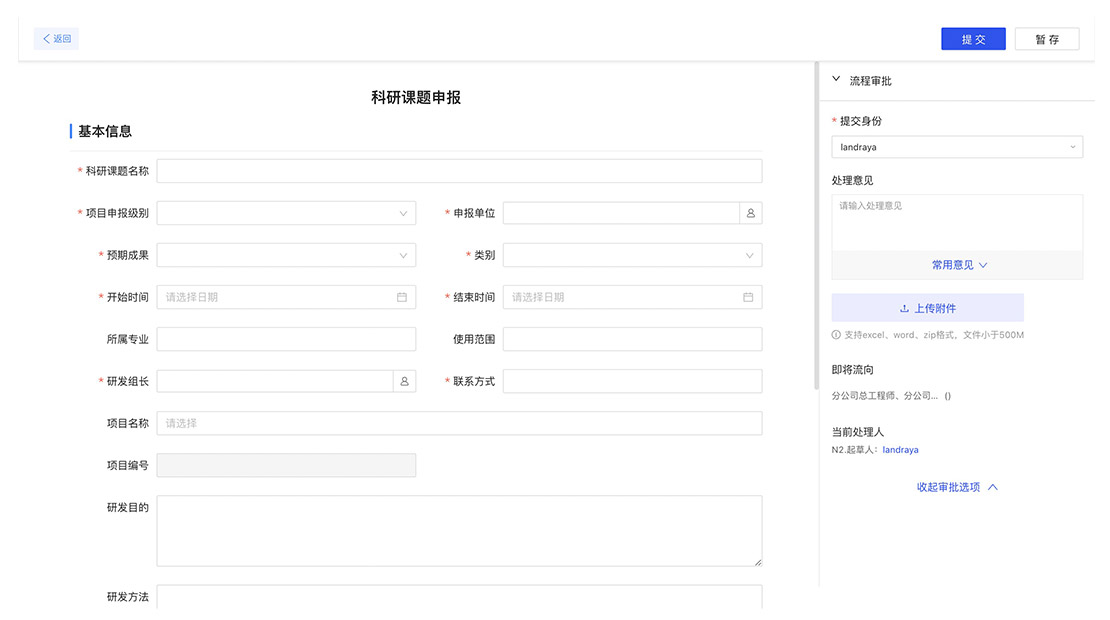Screen dimensions: 1110x620
Task: Open the 预期成果 dropdown
Action: tap(286, 255)
